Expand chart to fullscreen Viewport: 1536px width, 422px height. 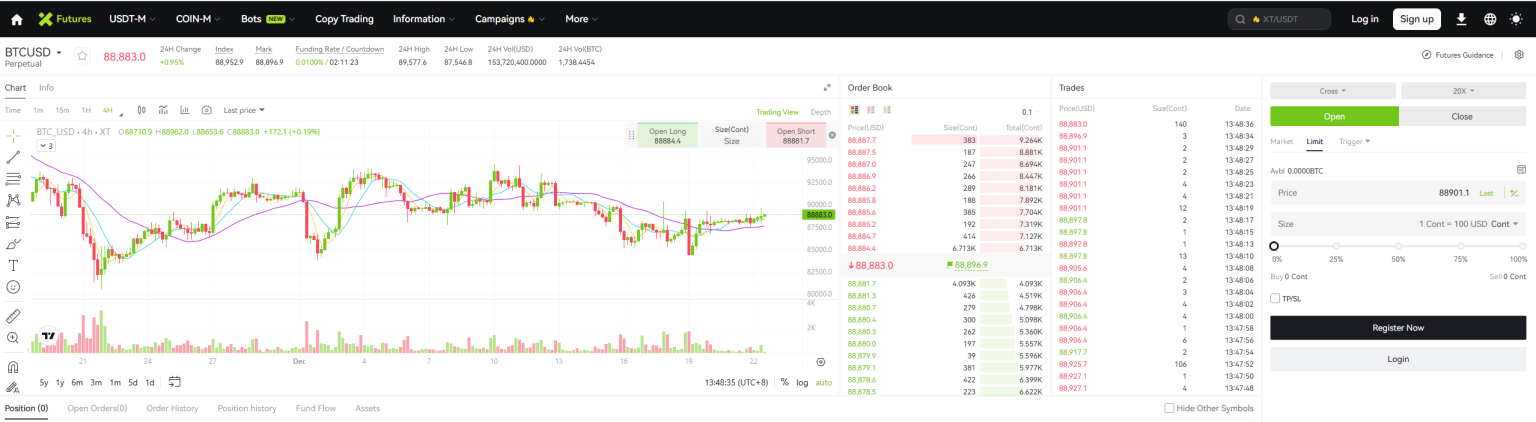click(x=827, y=88)
